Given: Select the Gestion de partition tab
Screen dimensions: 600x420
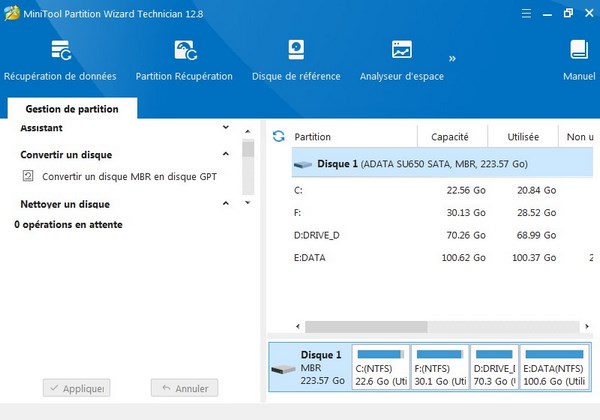Looking at the screenshot, I should click(x=72, y=109).
